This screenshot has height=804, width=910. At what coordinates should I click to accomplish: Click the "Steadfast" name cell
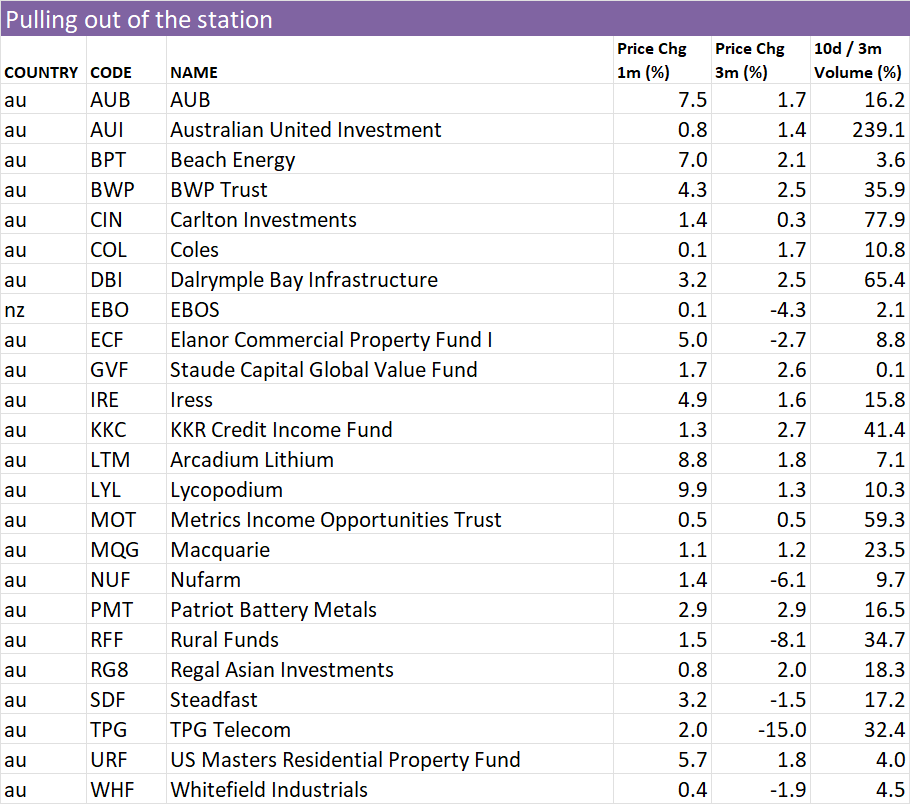coord(214,700)
